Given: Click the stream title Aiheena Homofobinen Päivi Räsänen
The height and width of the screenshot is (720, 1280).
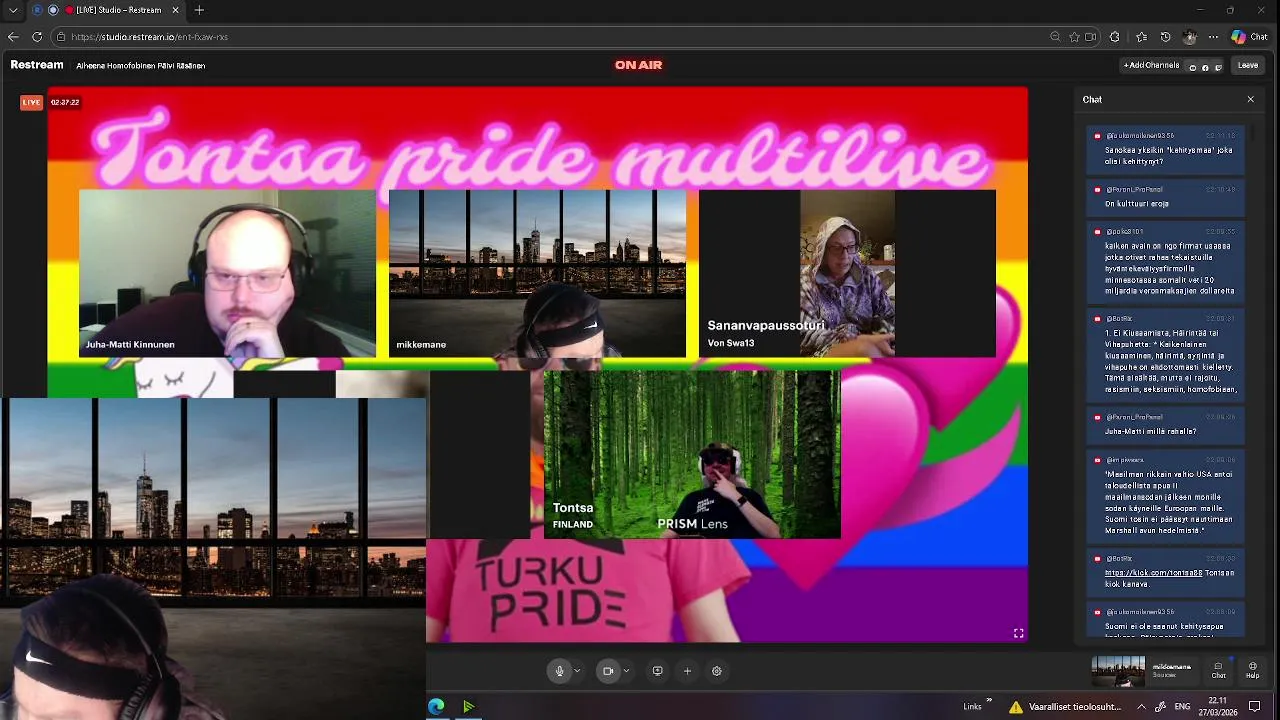Looking at the screenshot, I should 141,66.
